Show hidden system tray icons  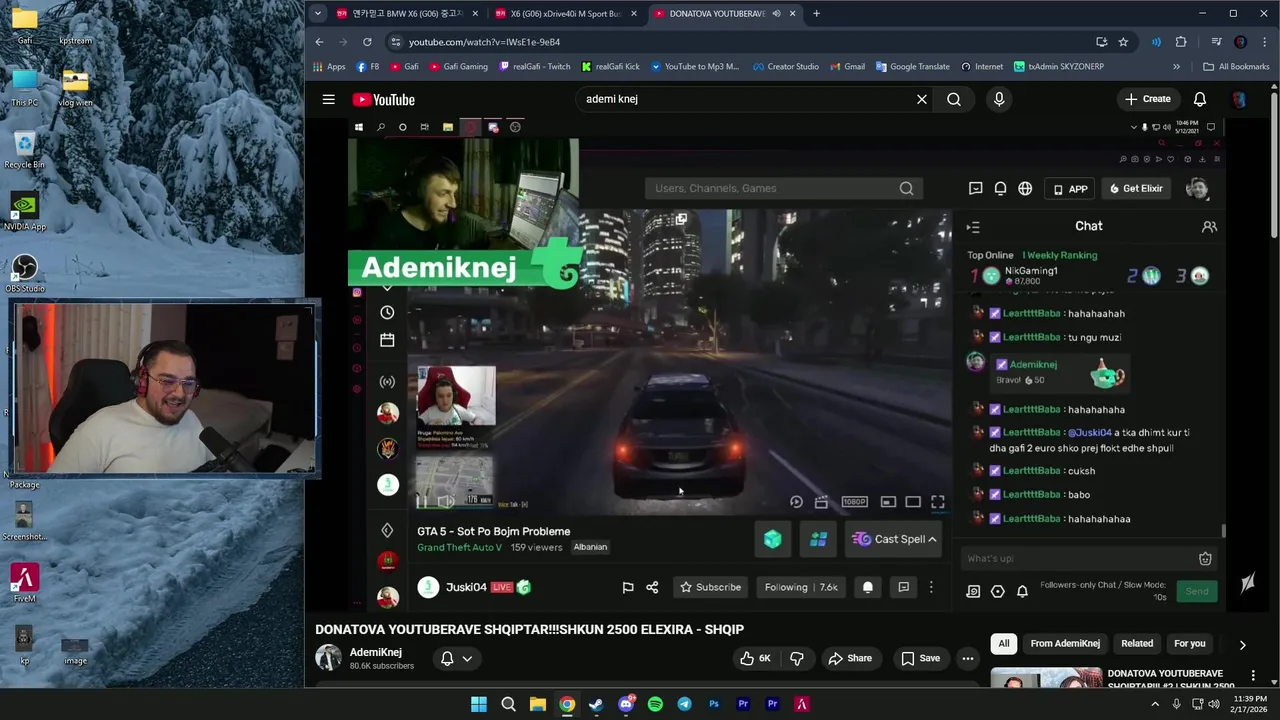pyautogui.click(x=1155, y=704)
